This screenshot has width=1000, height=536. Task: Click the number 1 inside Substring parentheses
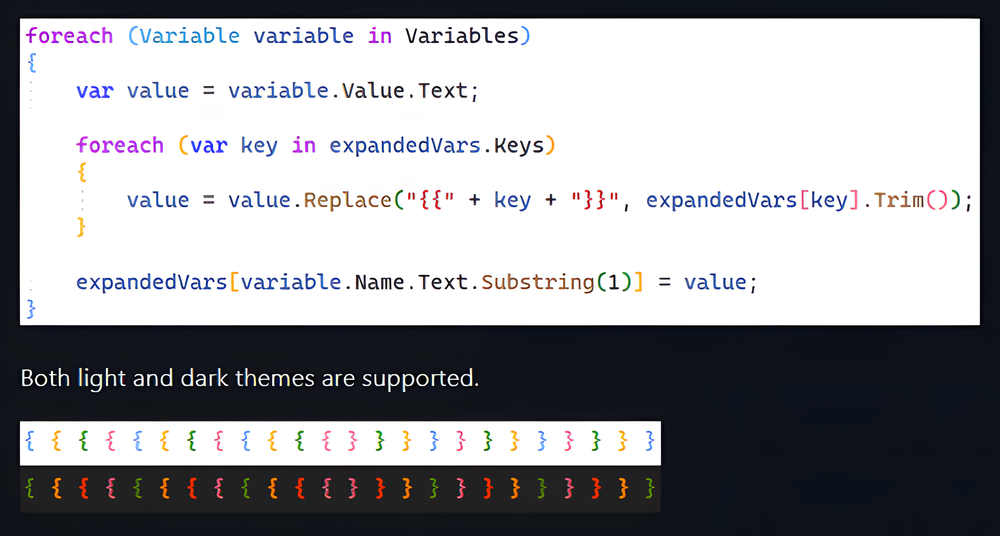tap(614, 282)
